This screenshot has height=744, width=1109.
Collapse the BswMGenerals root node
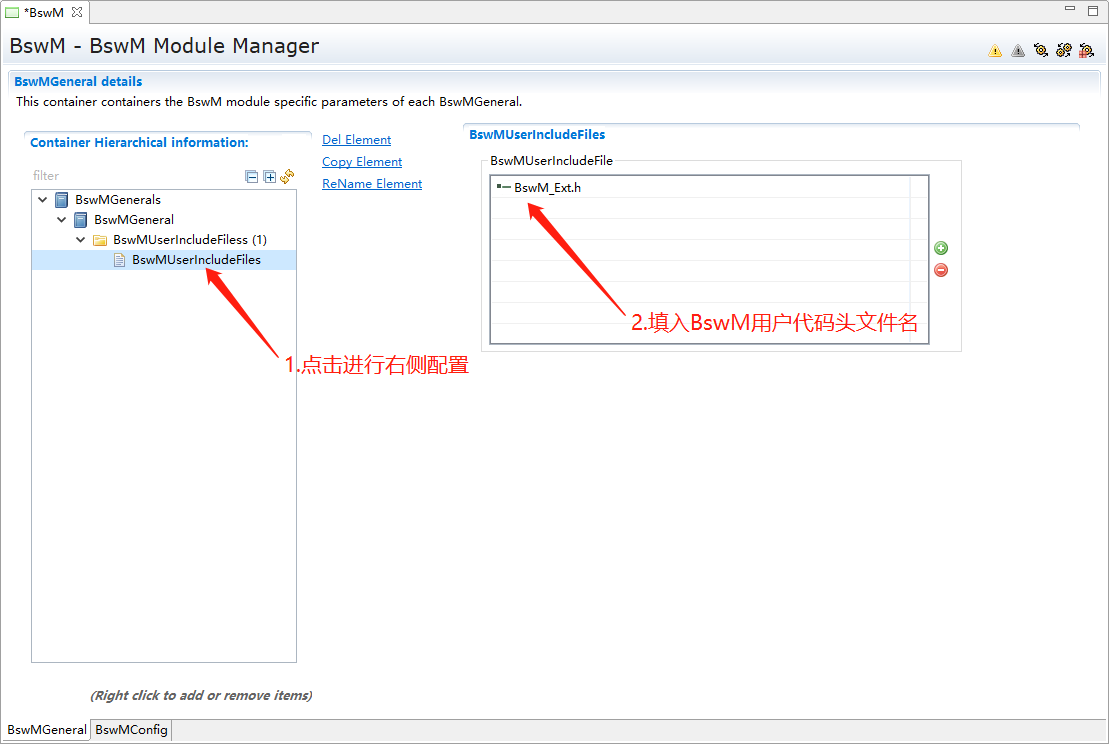point(43,200)
